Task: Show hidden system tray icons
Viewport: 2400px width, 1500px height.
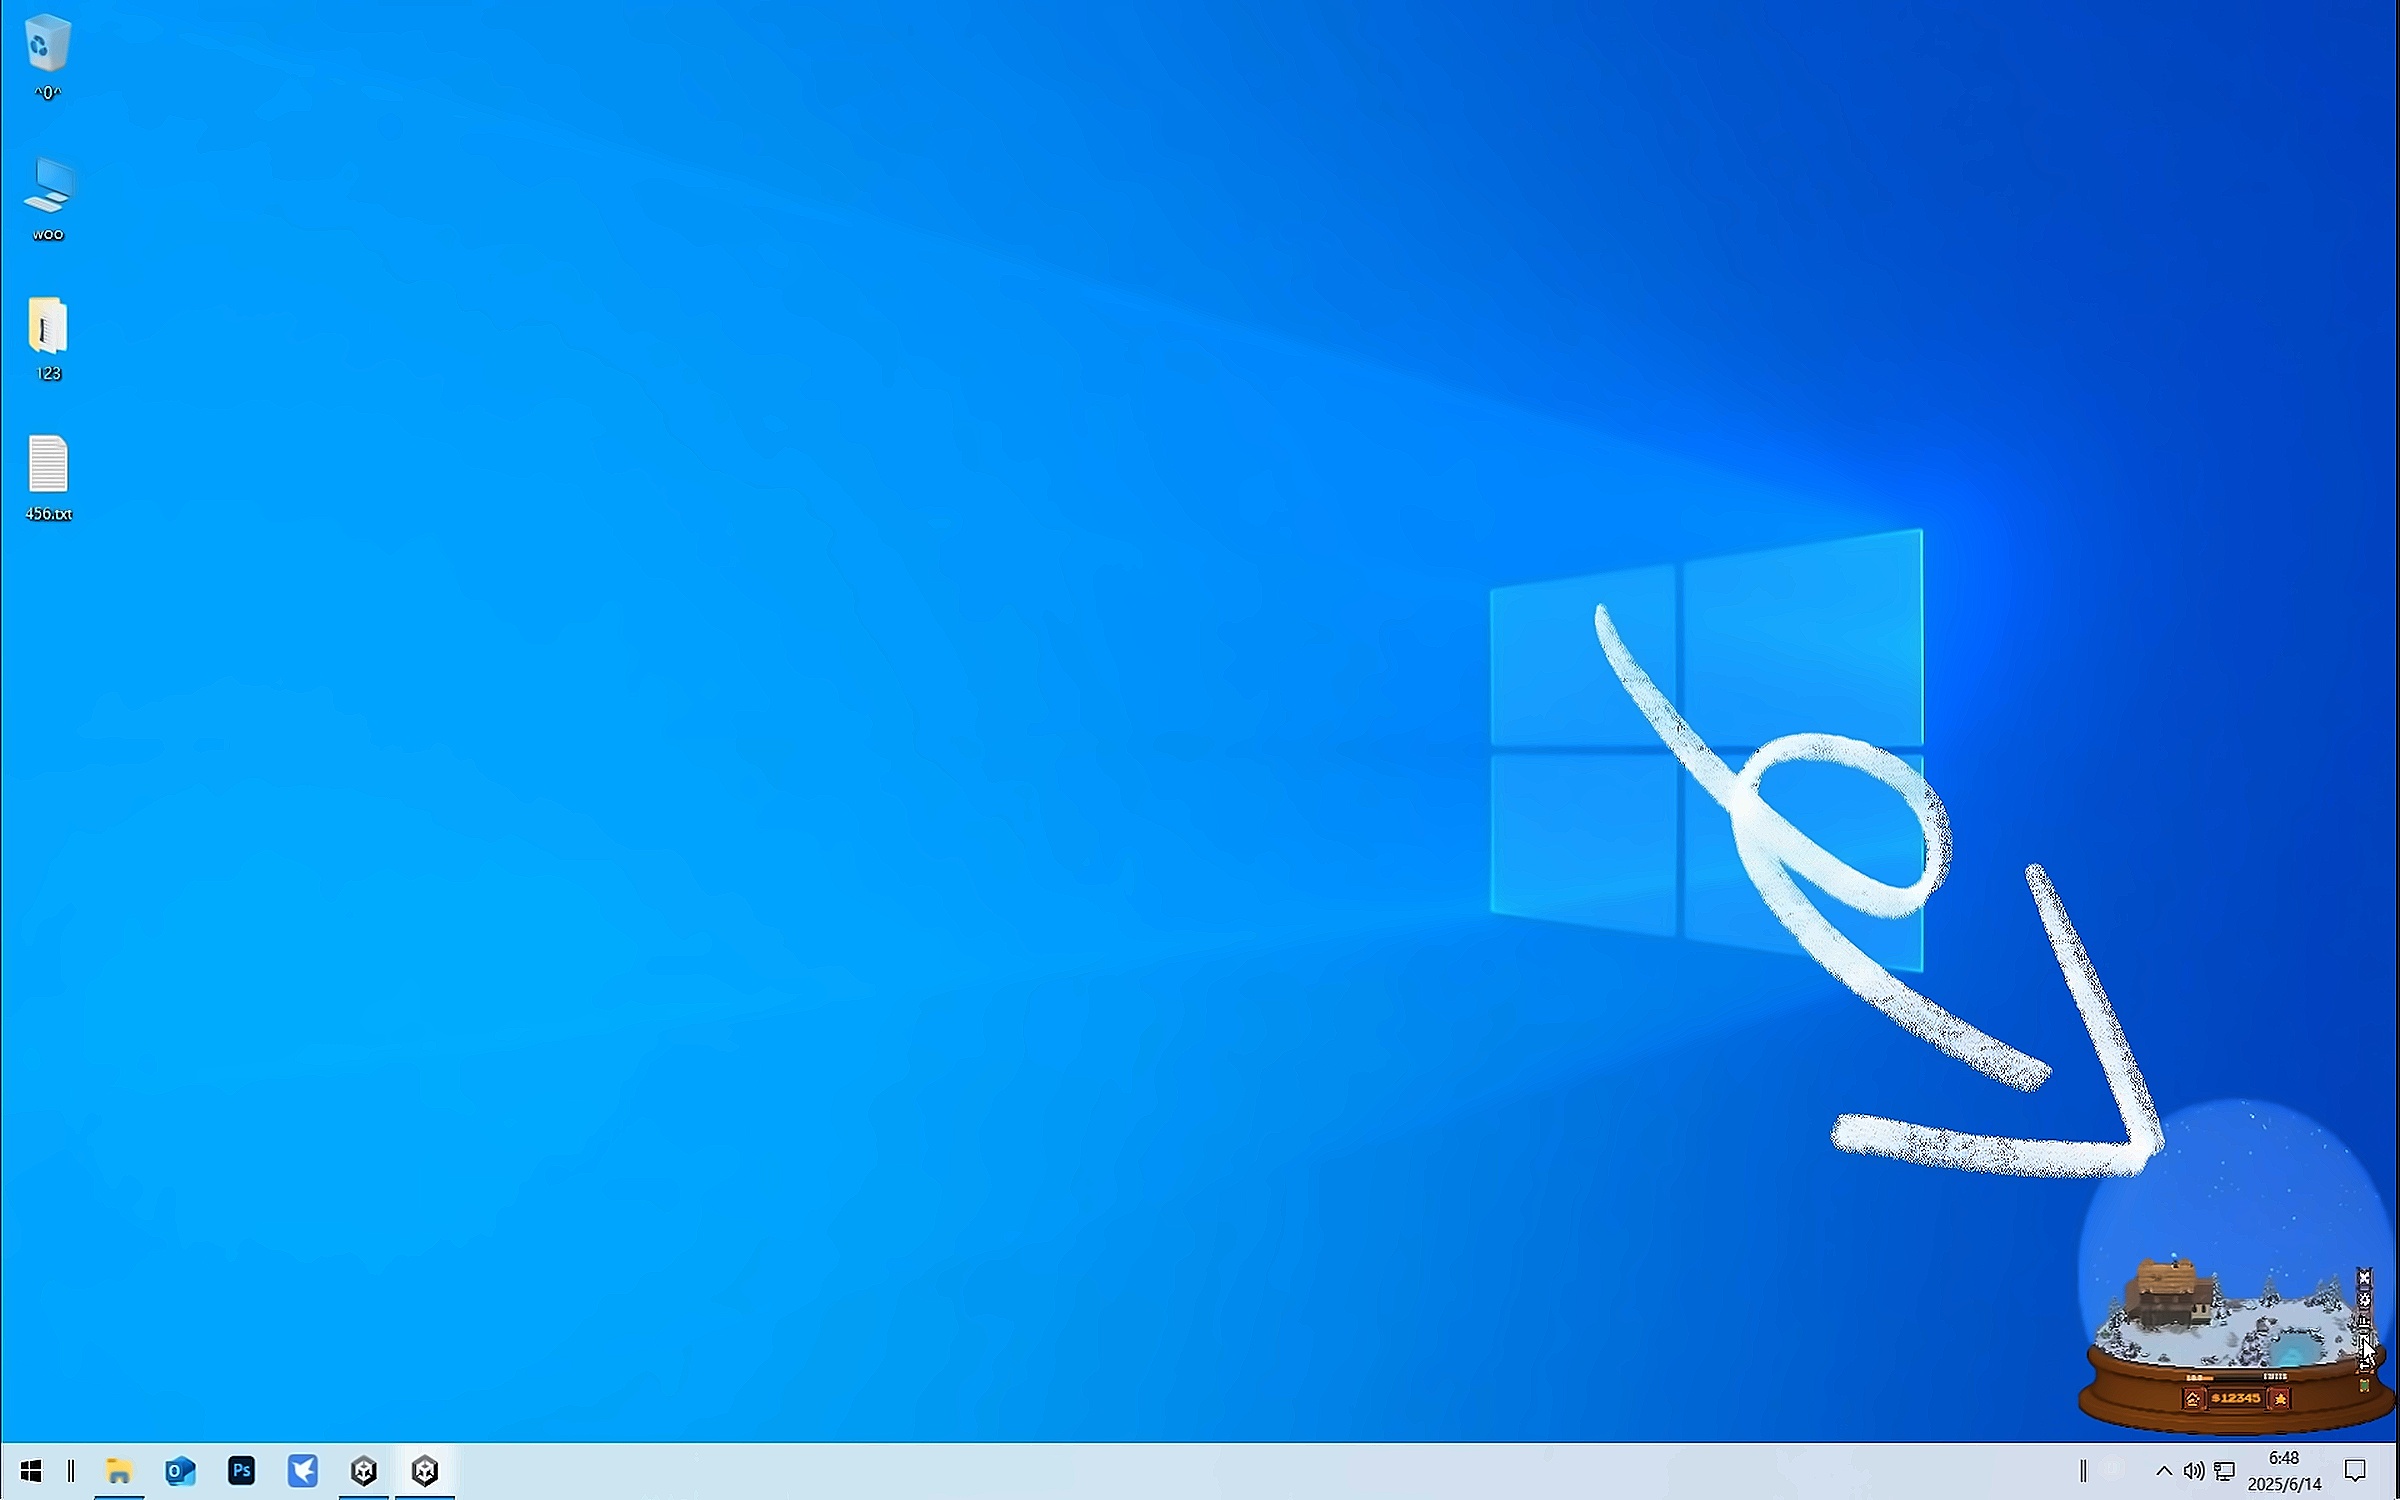Action: [x=2164, y=1470]
